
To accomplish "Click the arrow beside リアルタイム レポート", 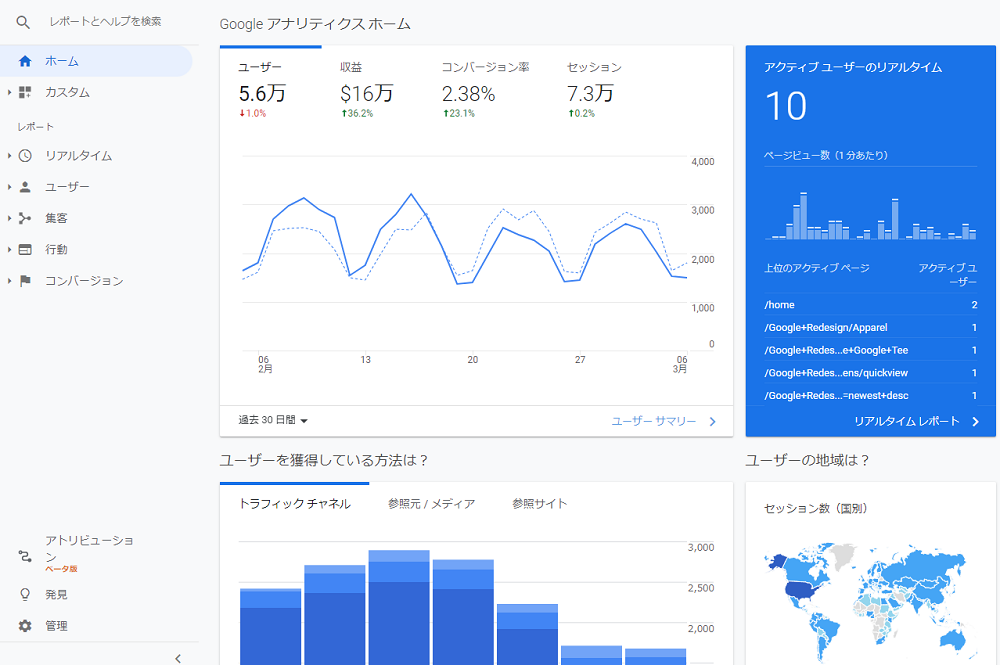I will (x=975, y=421).
